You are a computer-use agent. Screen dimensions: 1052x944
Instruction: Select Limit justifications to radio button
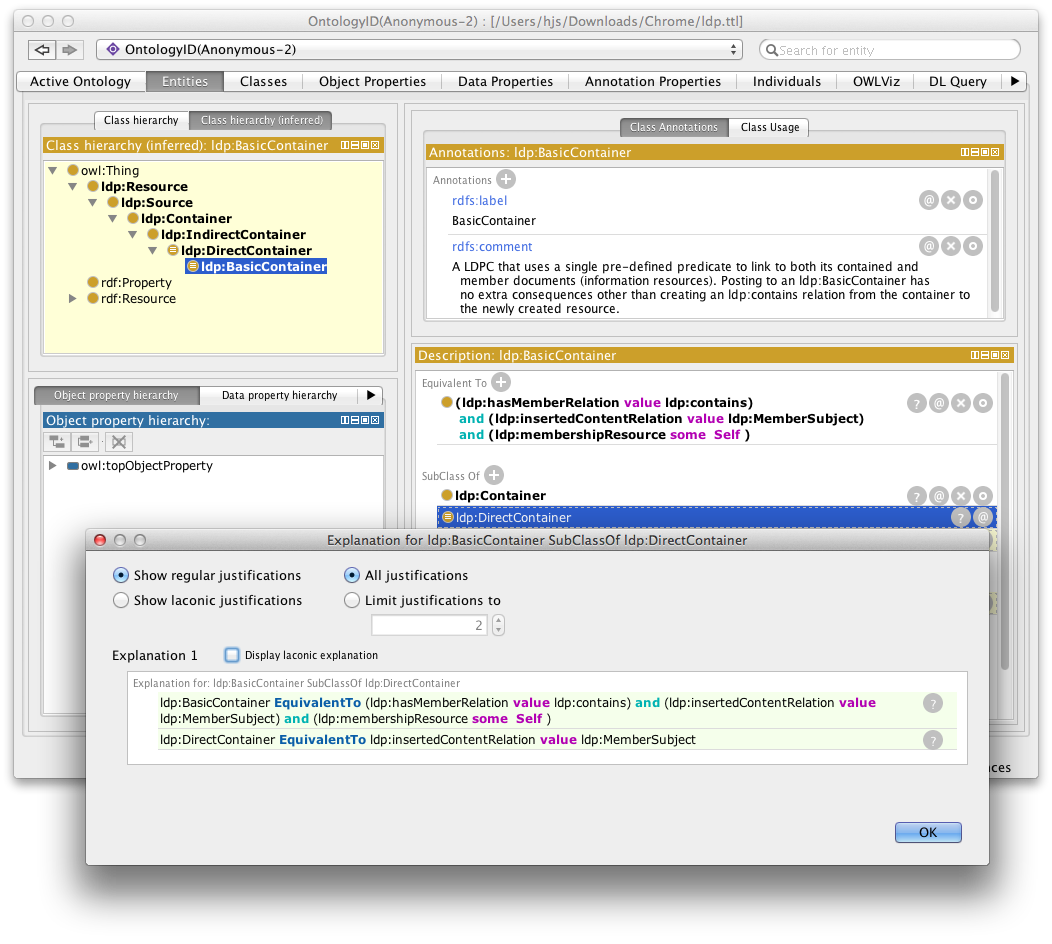352,601
